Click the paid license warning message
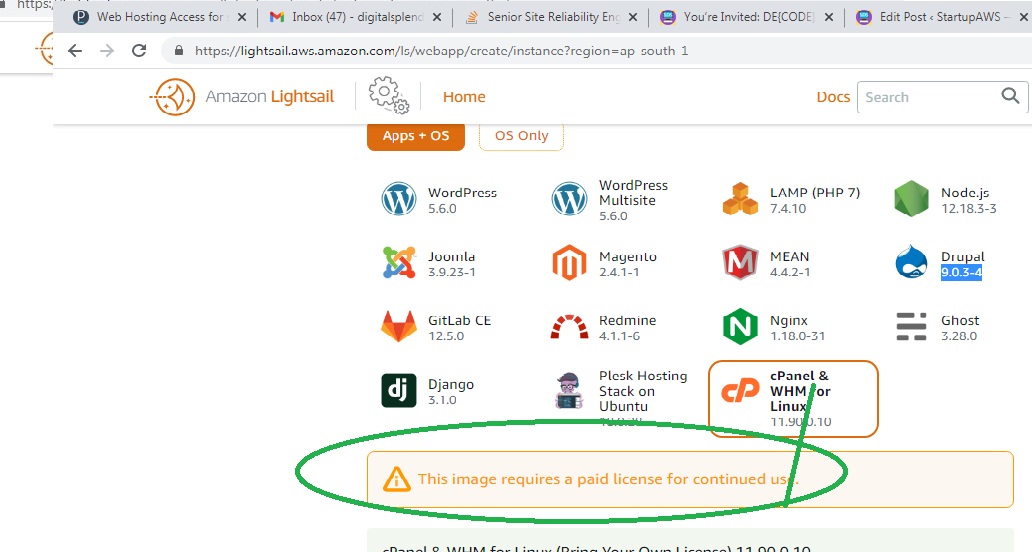The width and height of the screenshot is (1032, 552). pos(607,479)
